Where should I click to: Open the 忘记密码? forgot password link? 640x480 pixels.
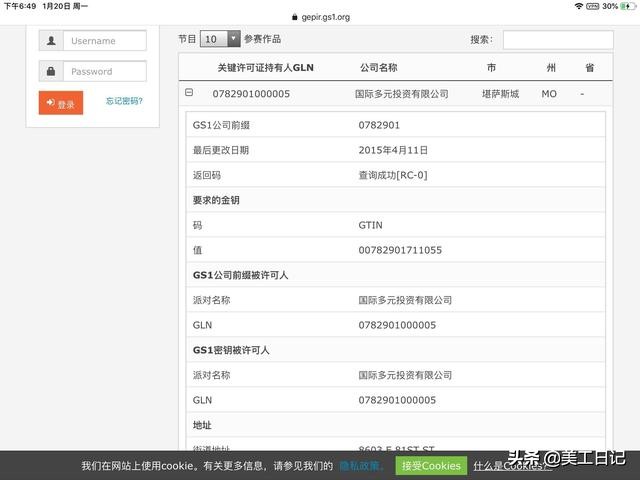click(x=124, y=101)
